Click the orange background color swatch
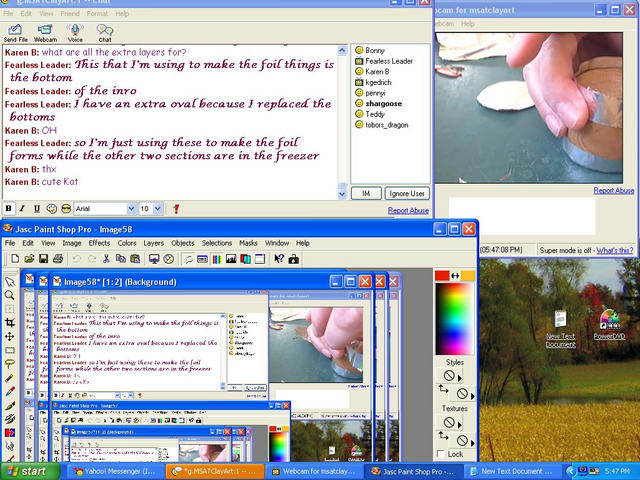Screen dimensions: 640x480 [x=468, y=276]
